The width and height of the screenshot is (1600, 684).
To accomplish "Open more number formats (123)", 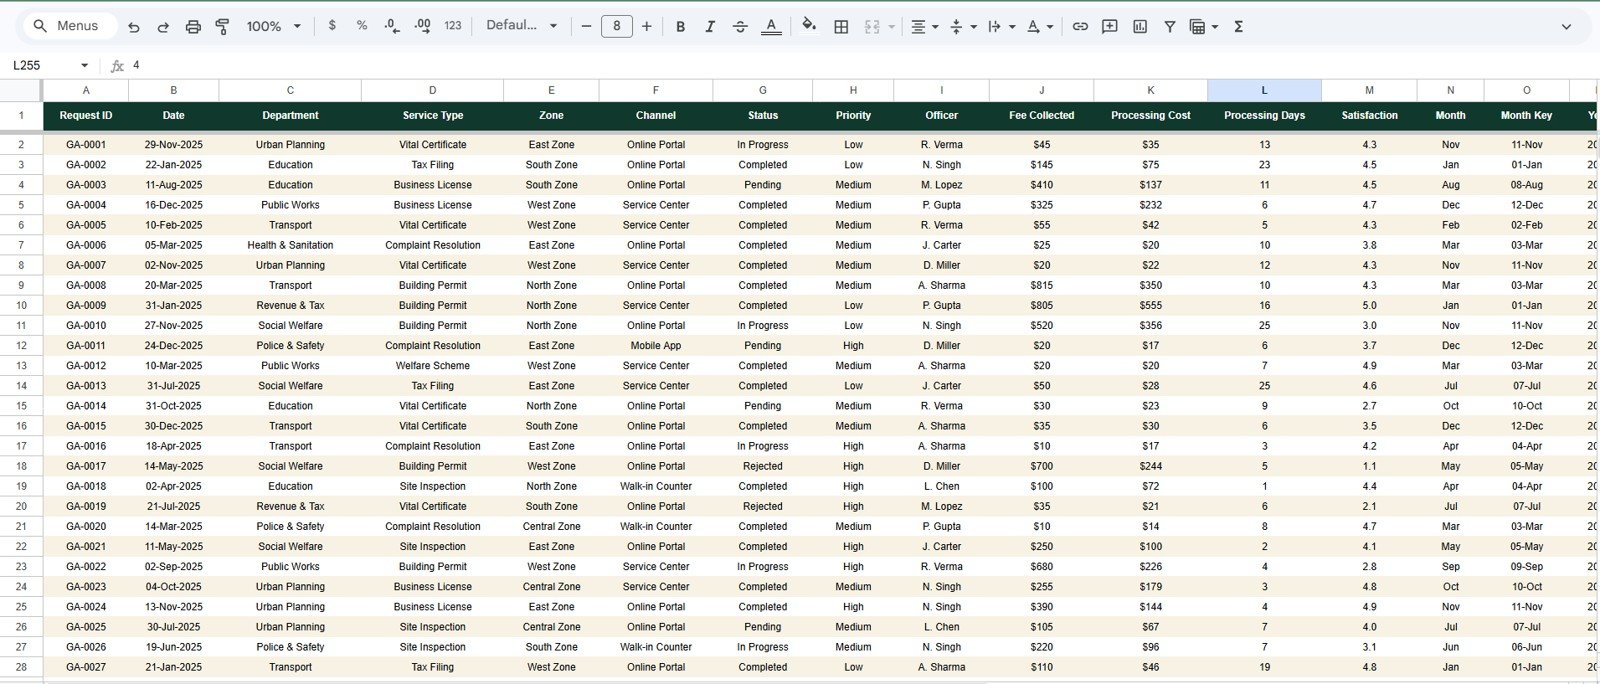I will [x=453, y=26].
